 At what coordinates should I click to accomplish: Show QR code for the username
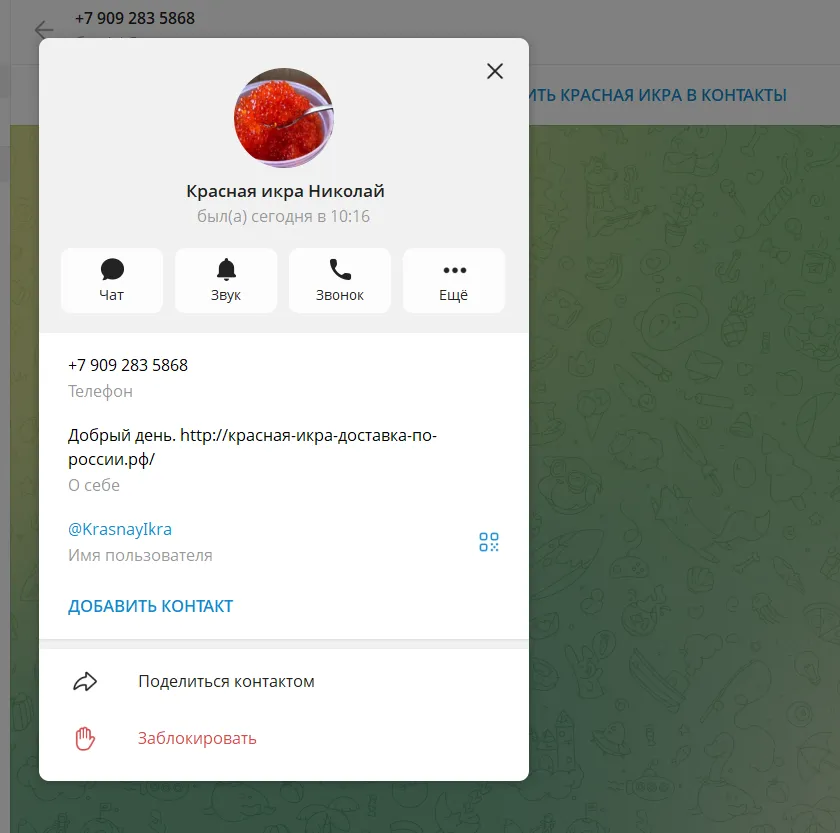point(489,542)
